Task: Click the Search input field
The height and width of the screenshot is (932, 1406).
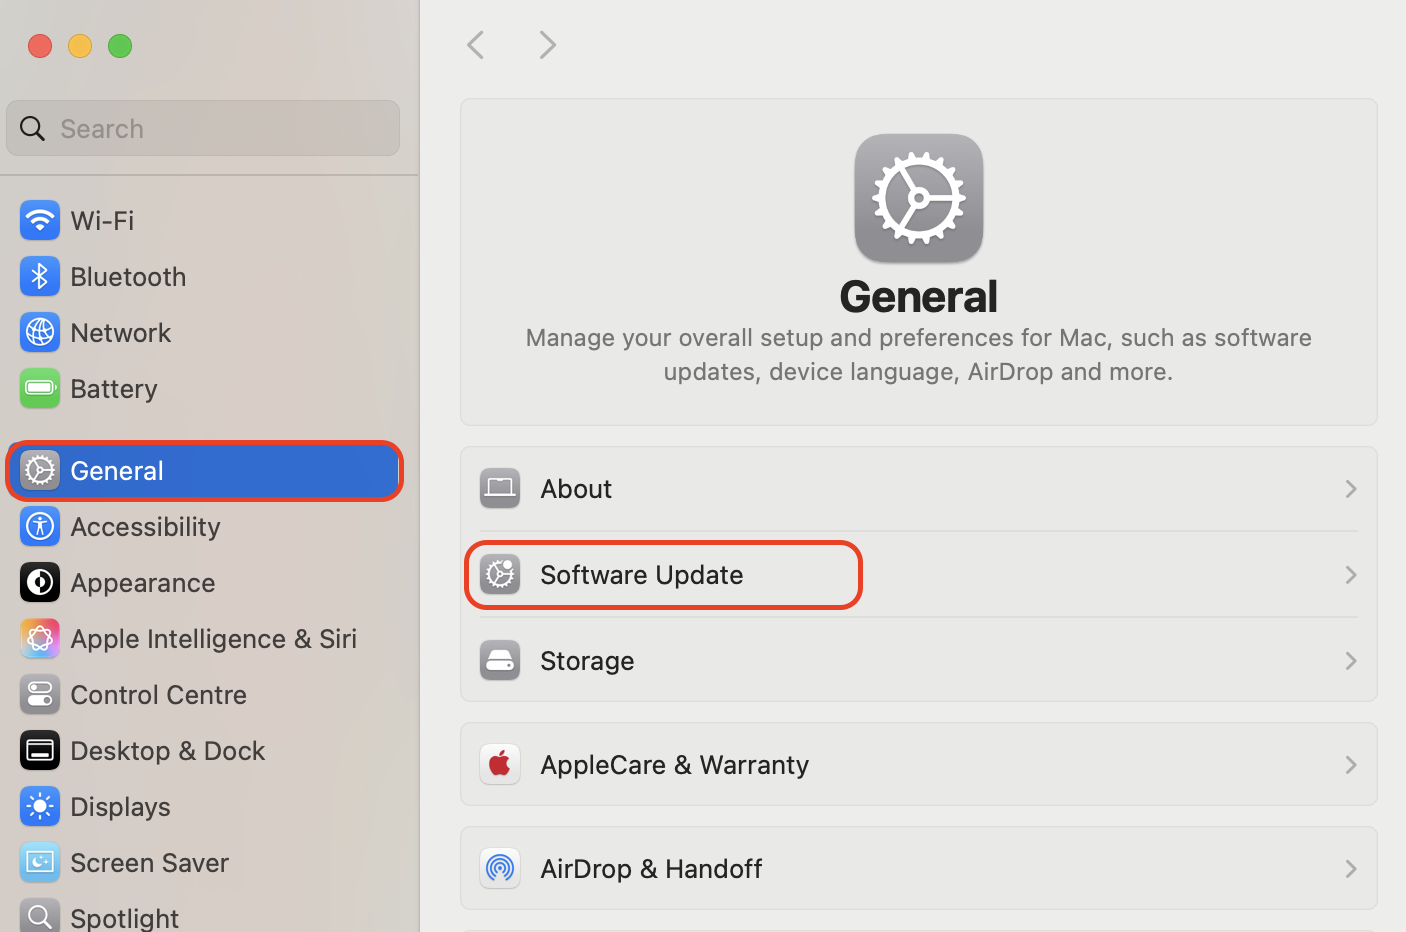Action: point(203,128)
